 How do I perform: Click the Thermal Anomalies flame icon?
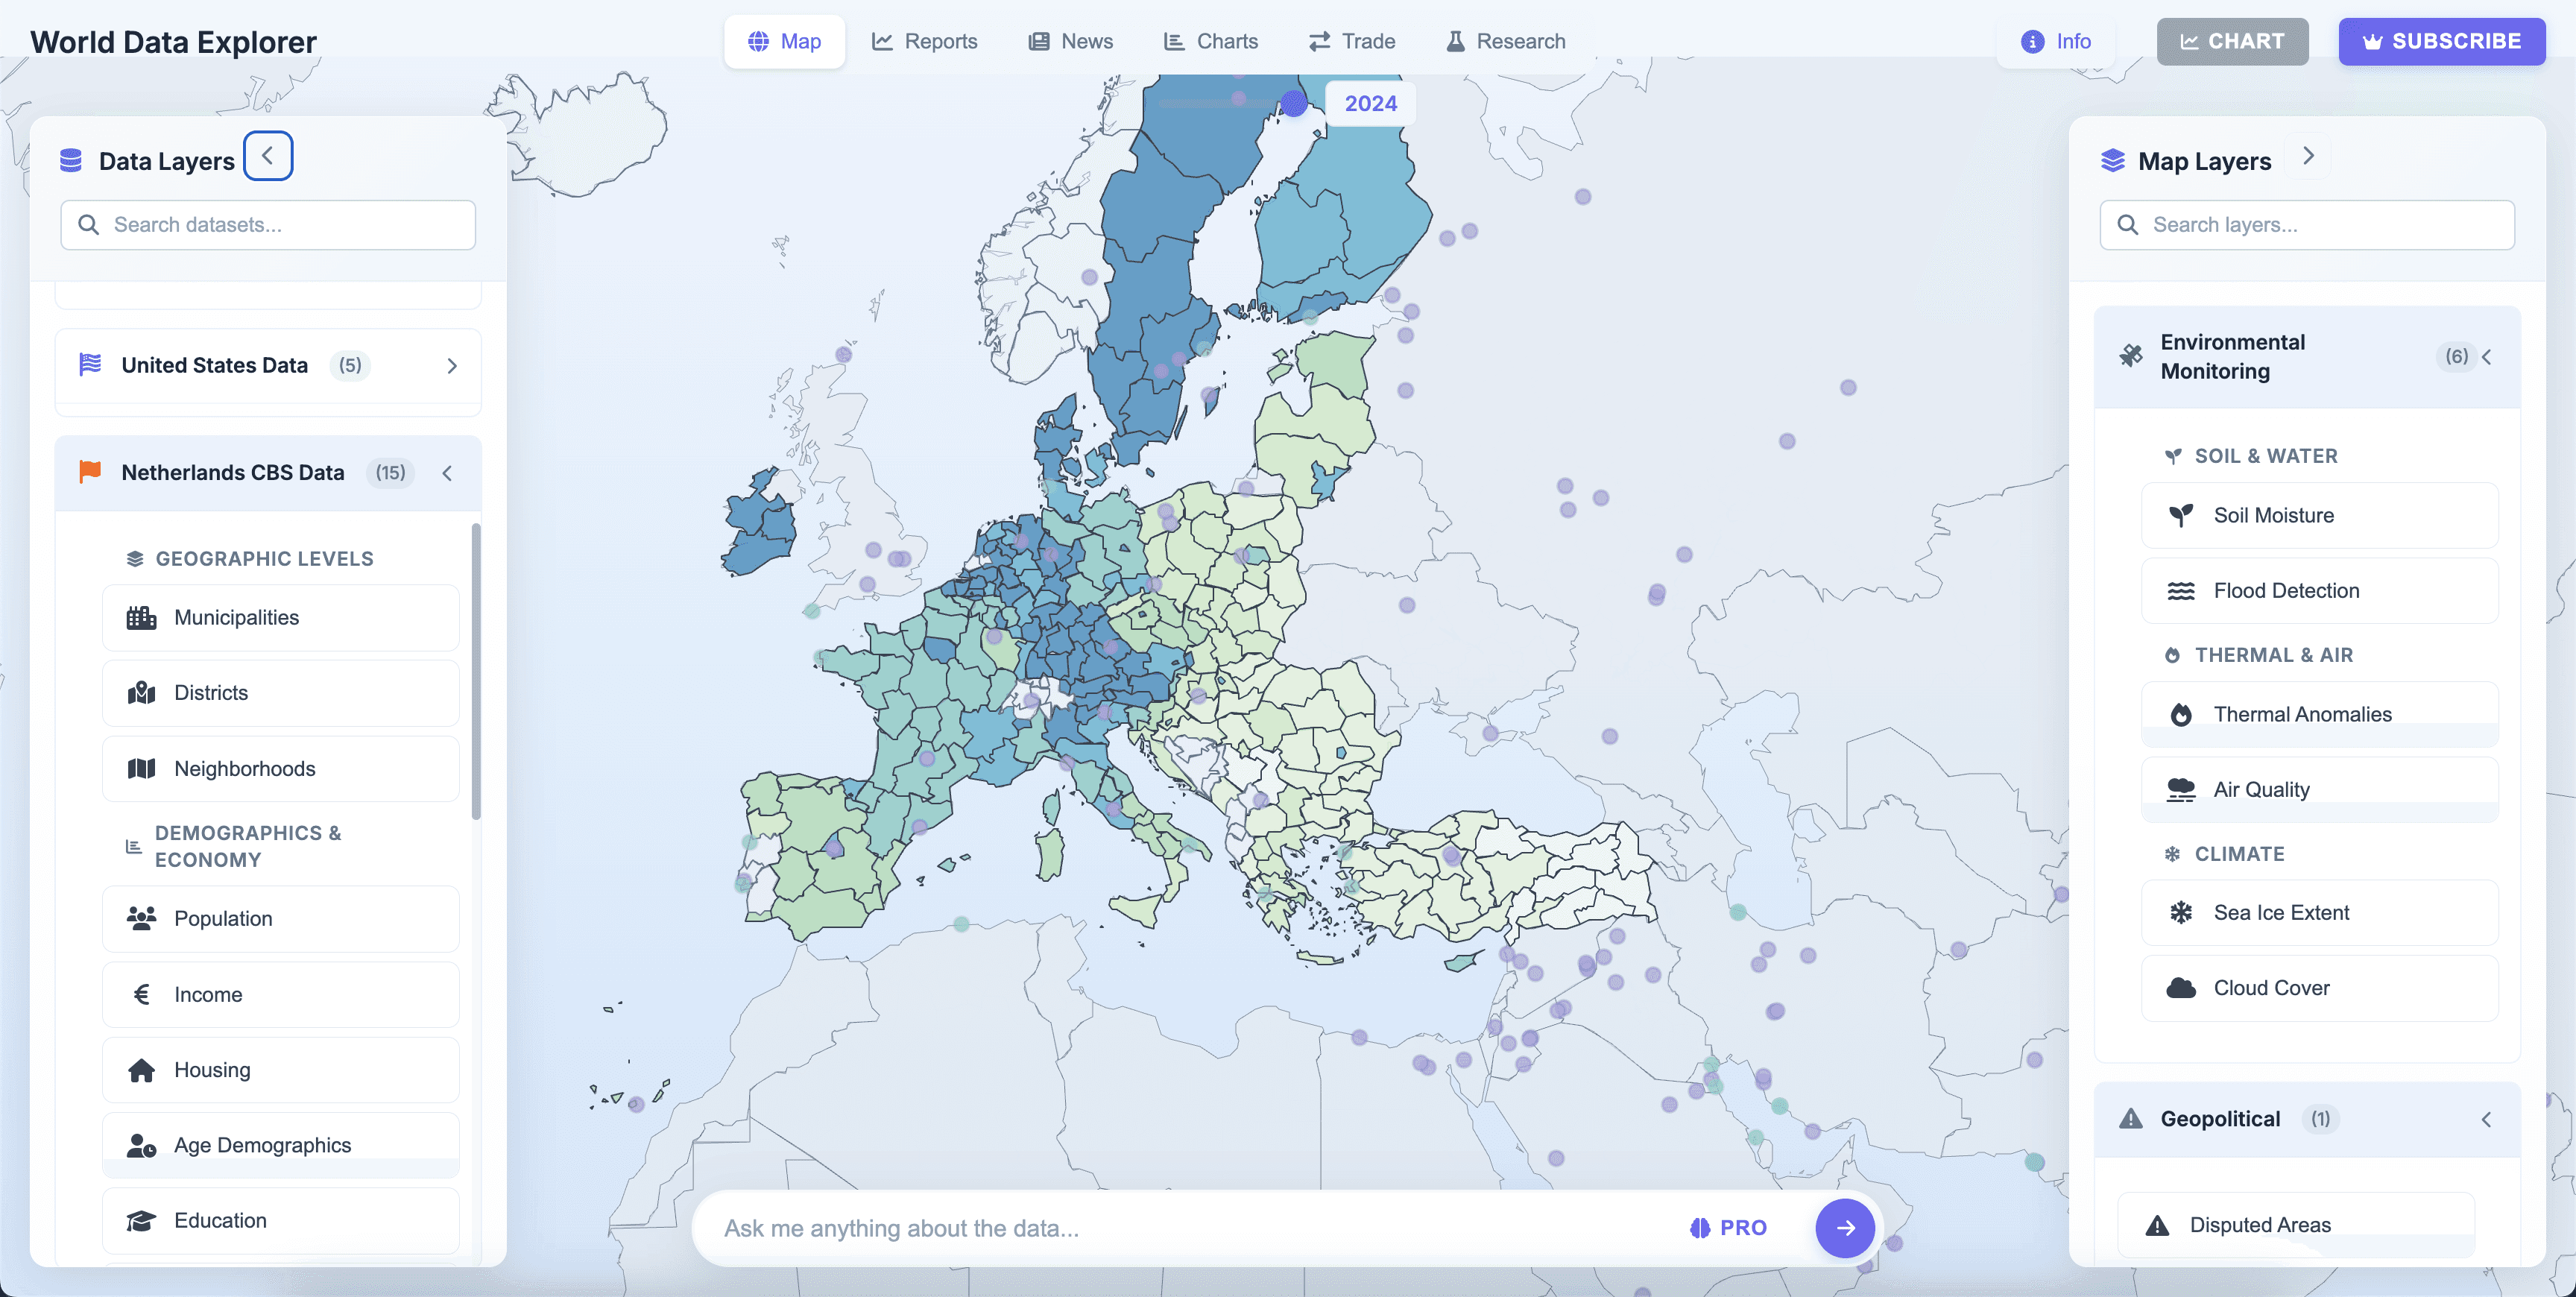pos(2180,714)
